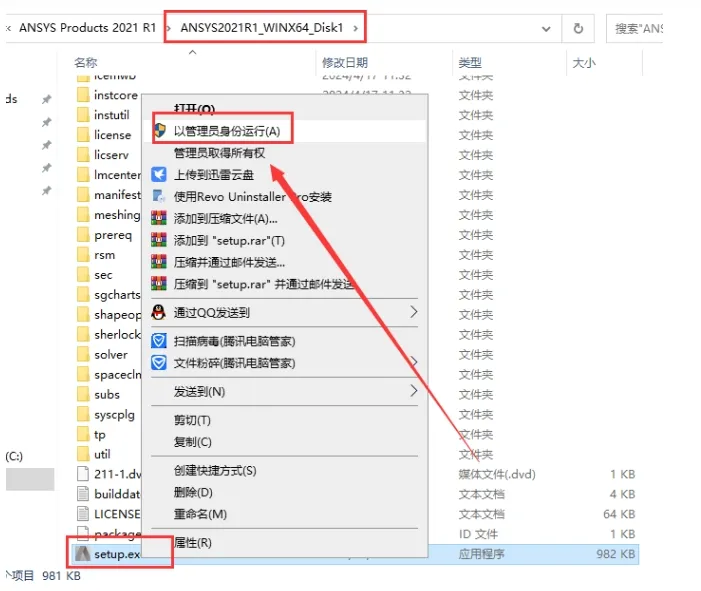Expand the 通过QQ发送到 submenu arrow

[414, 312]
